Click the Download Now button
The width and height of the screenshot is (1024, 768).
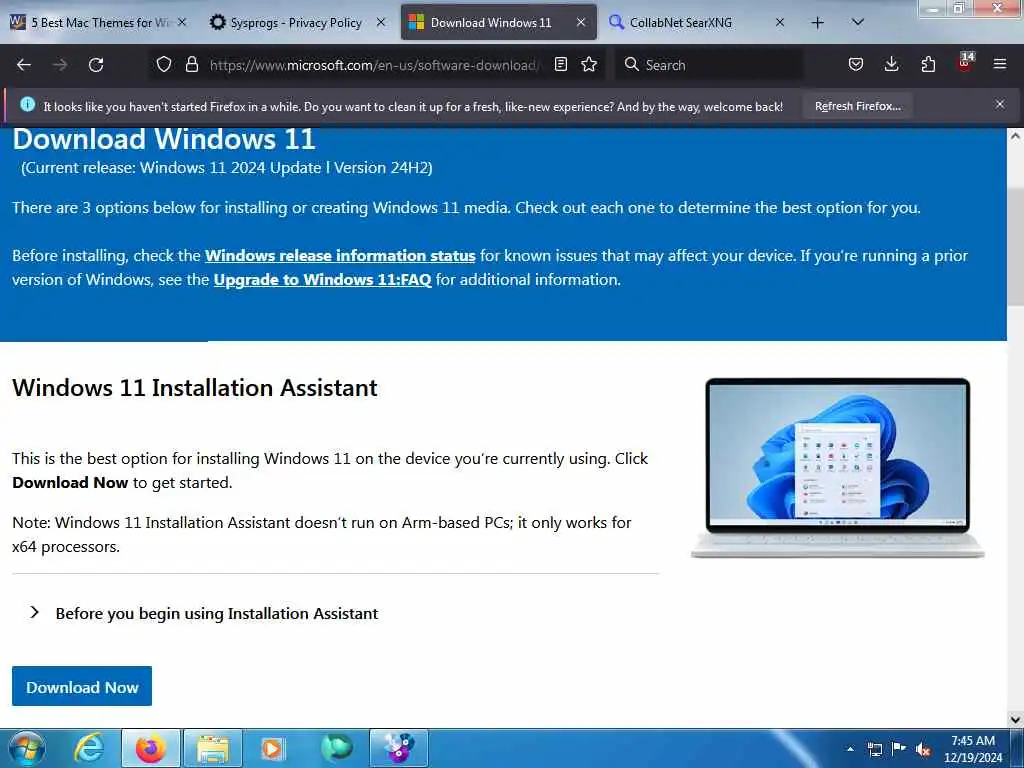(x=82, y=686)
